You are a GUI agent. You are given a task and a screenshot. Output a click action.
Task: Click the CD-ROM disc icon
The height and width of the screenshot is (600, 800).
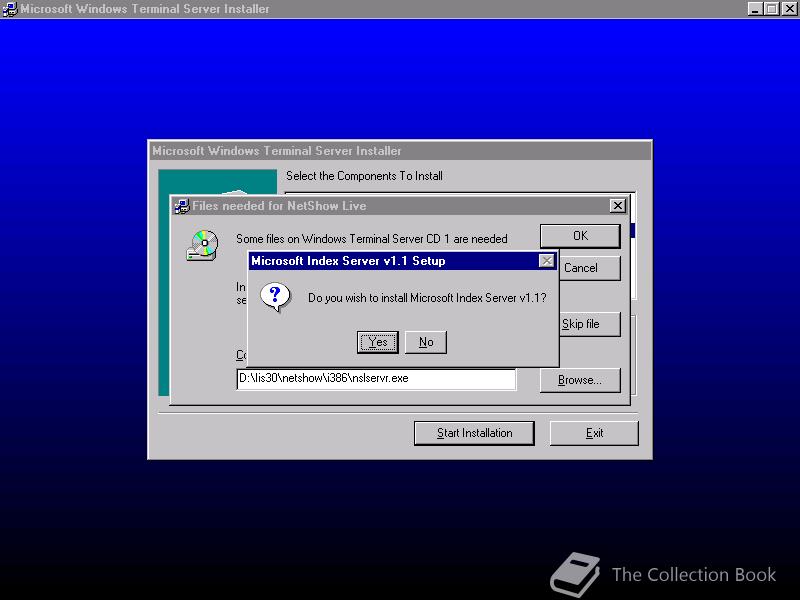tap(203, 245)
